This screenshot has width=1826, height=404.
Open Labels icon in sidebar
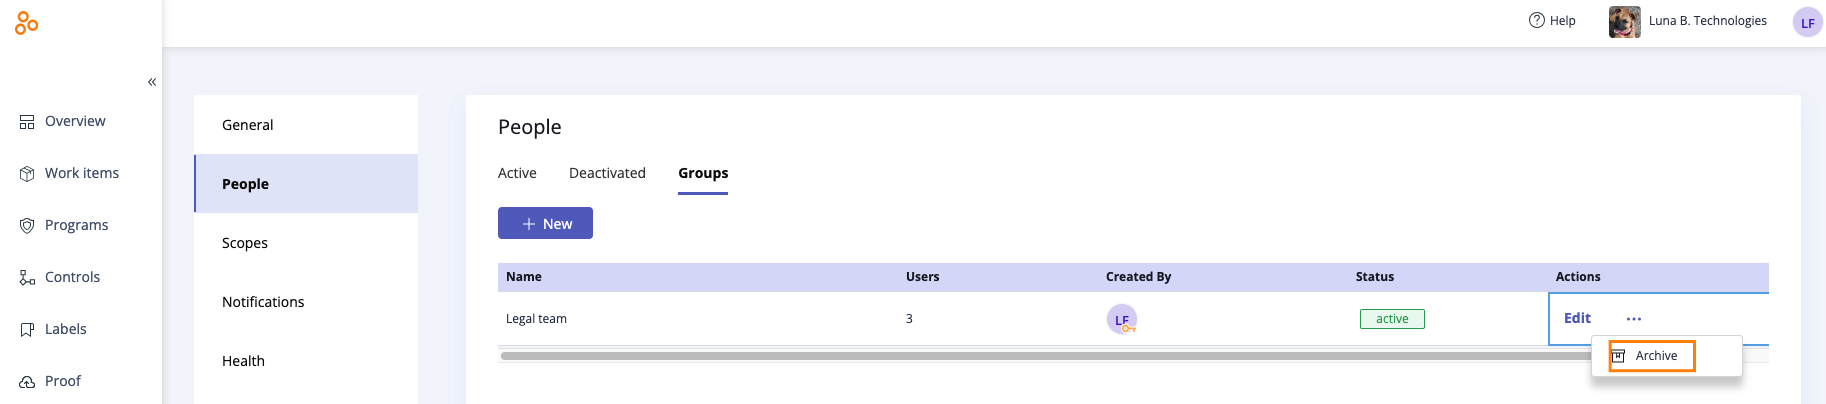[x=27, y=330]
